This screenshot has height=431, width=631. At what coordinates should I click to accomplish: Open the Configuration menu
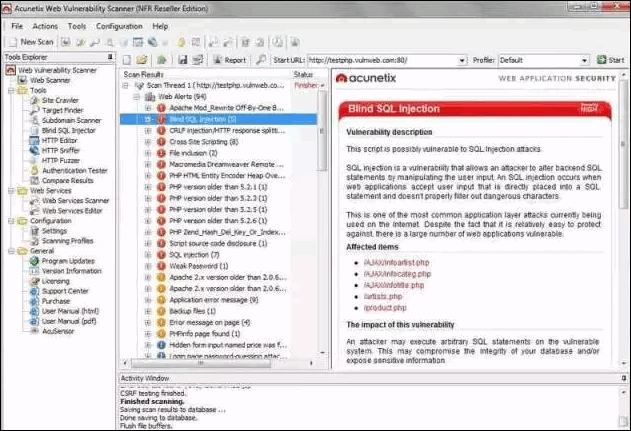click(x=119, y=26)
